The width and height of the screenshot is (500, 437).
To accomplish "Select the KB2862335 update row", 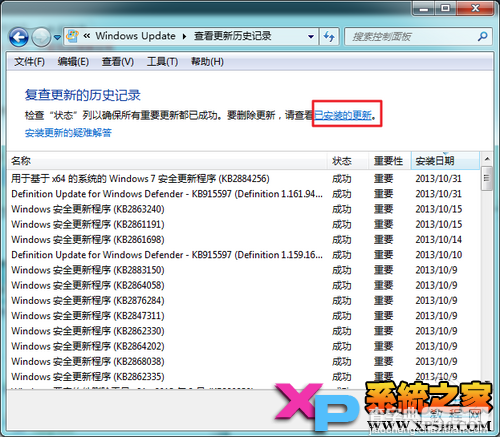I will coord(243,377).
